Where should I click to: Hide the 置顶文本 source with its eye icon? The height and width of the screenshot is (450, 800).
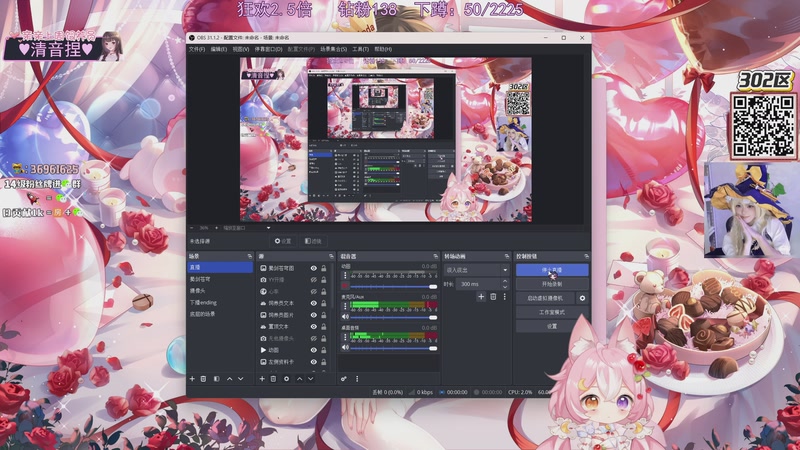click(314, 327)
